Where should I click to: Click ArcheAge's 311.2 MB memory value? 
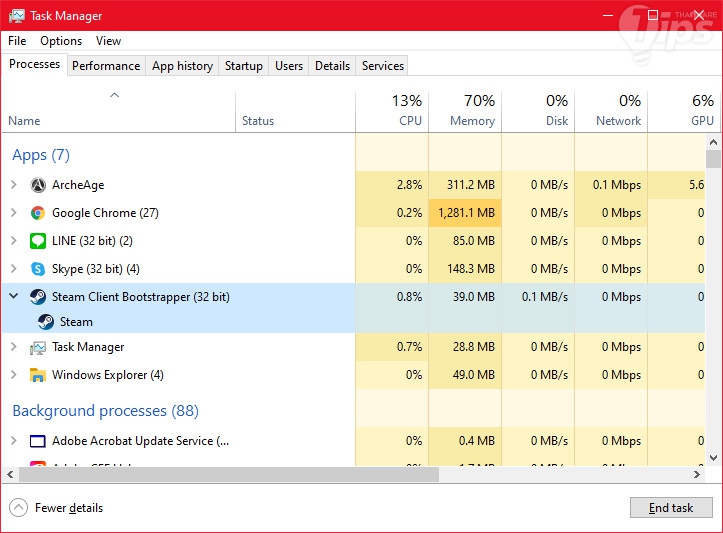[471, 185]
